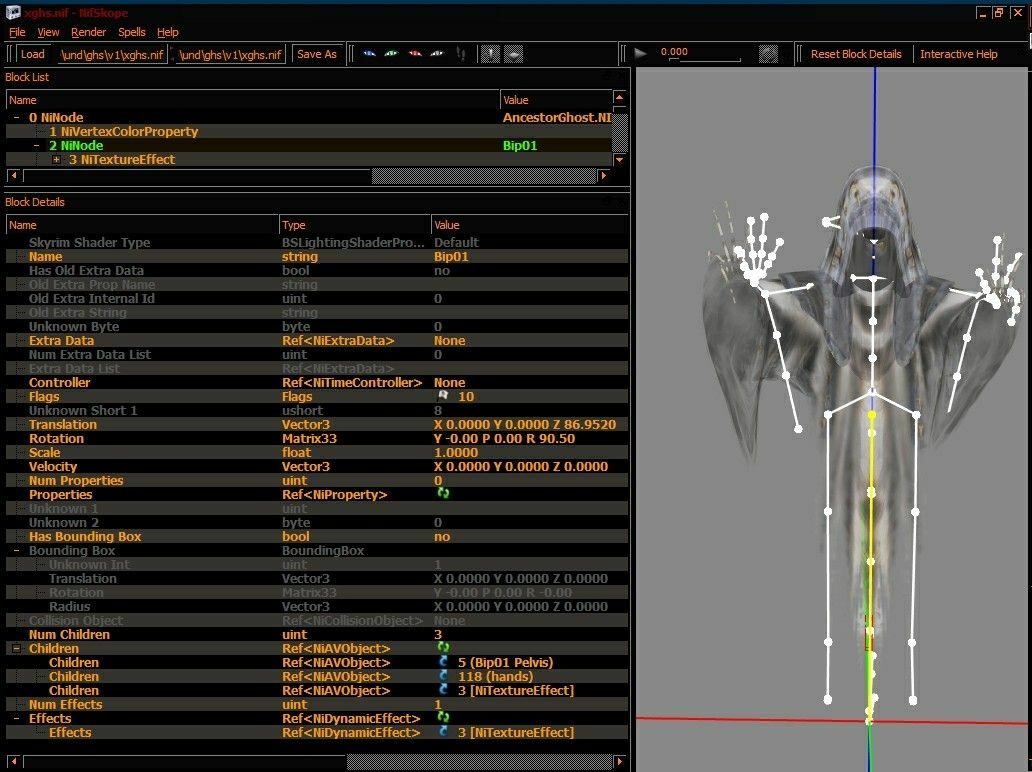Switch to green-eye front view
Viewport: 1032px width, 772px height.
tap(392, 54)
